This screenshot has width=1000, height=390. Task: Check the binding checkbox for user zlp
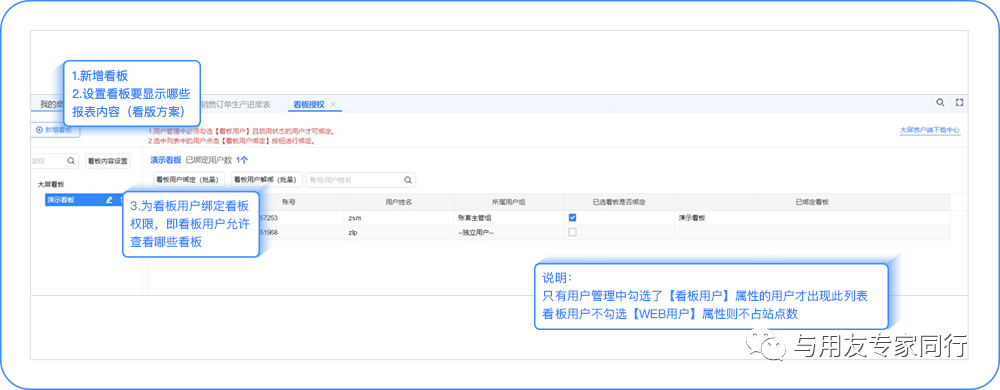tap(573, 233)
